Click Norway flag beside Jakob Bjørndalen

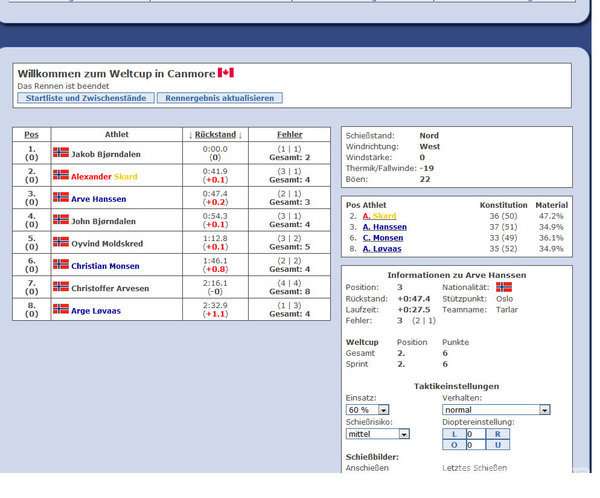point(61,152)
